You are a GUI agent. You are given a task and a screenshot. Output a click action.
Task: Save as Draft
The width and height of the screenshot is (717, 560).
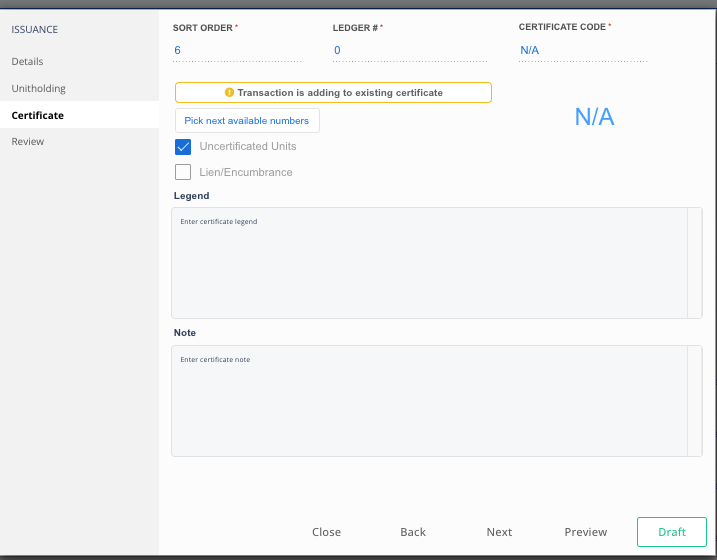672,532
